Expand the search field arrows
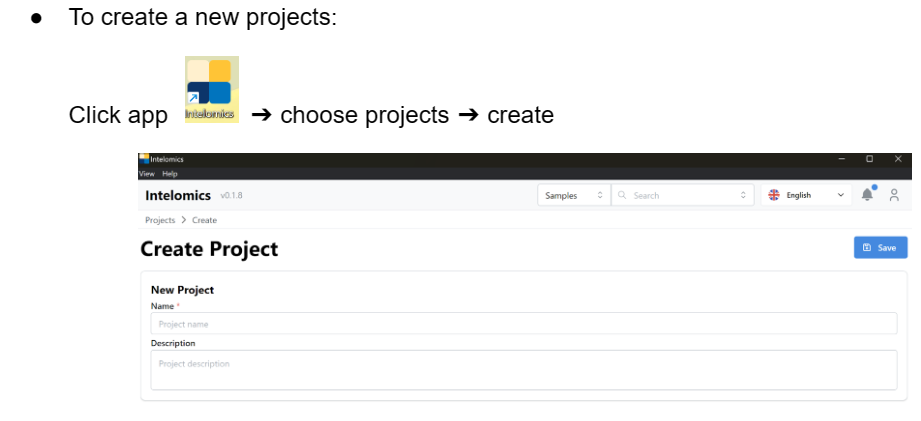The image size is (921, 421). (x=743, y=195)
